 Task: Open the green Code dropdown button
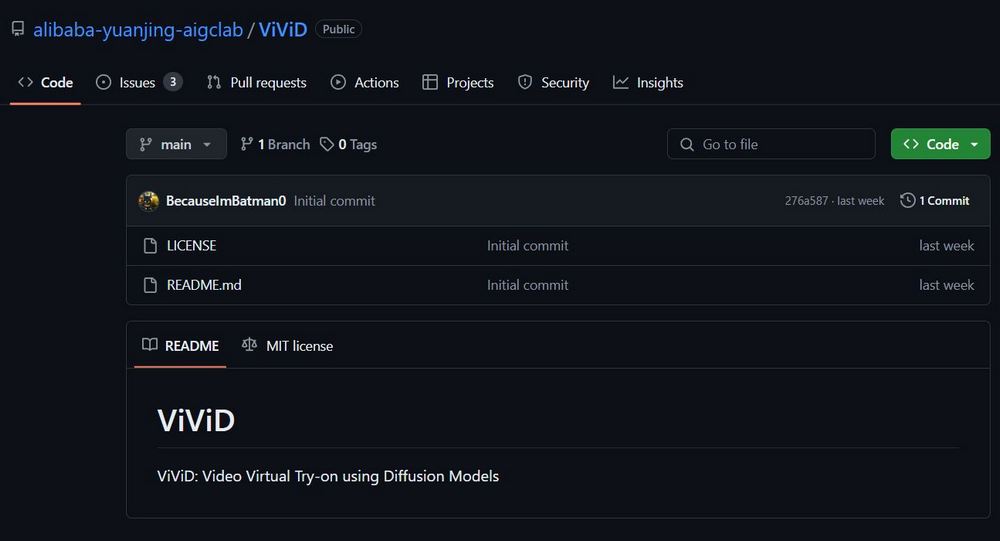[940, 144]
